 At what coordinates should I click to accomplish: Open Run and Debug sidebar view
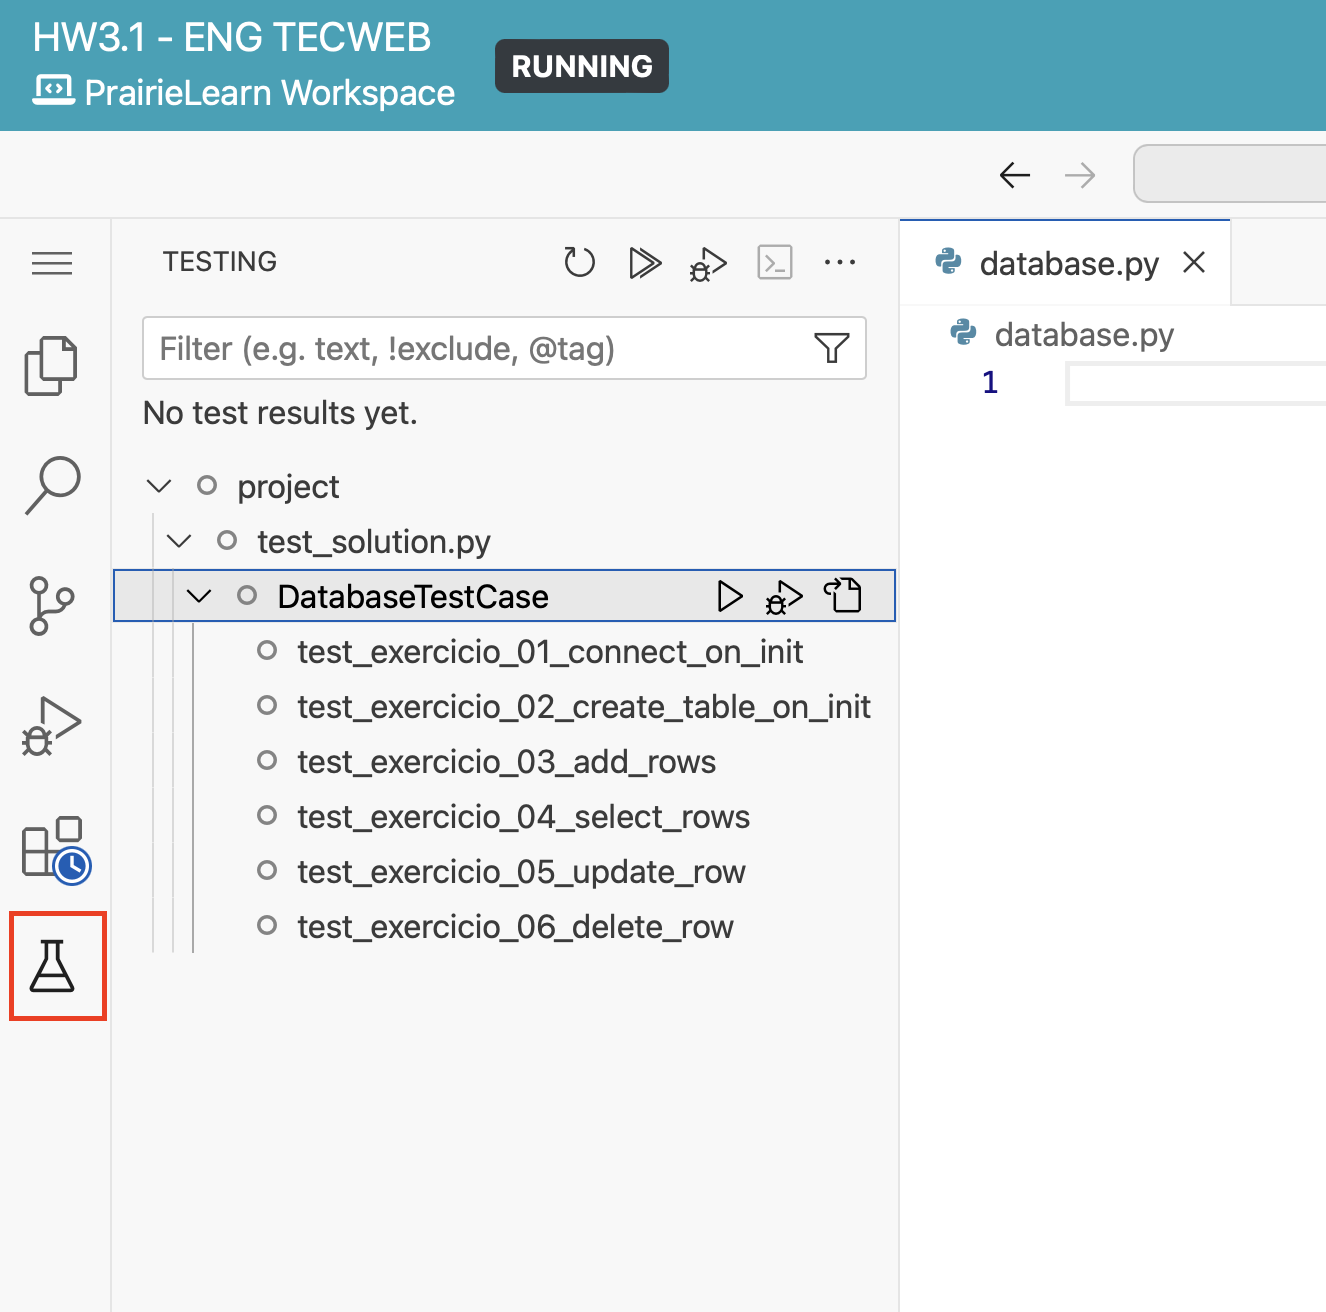(52, 726)
